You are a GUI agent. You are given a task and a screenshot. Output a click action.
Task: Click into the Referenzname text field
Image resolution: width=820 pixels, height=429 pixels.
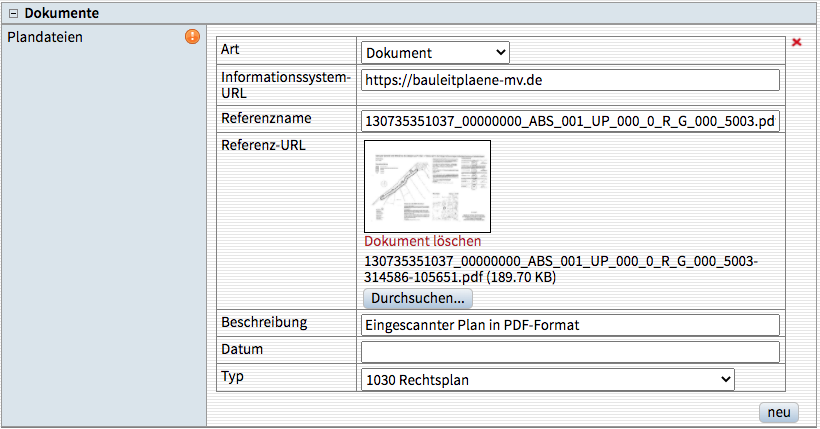[x=569, y=122]
